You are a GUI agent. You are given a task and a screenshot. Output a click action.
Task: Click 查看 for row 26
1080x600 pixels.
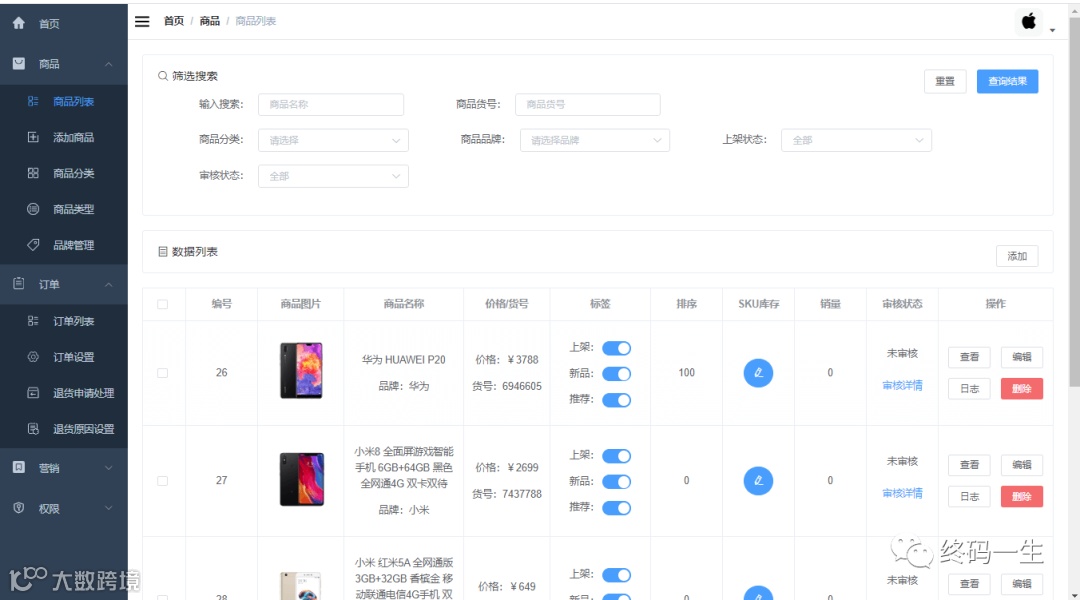coord(969,357)
